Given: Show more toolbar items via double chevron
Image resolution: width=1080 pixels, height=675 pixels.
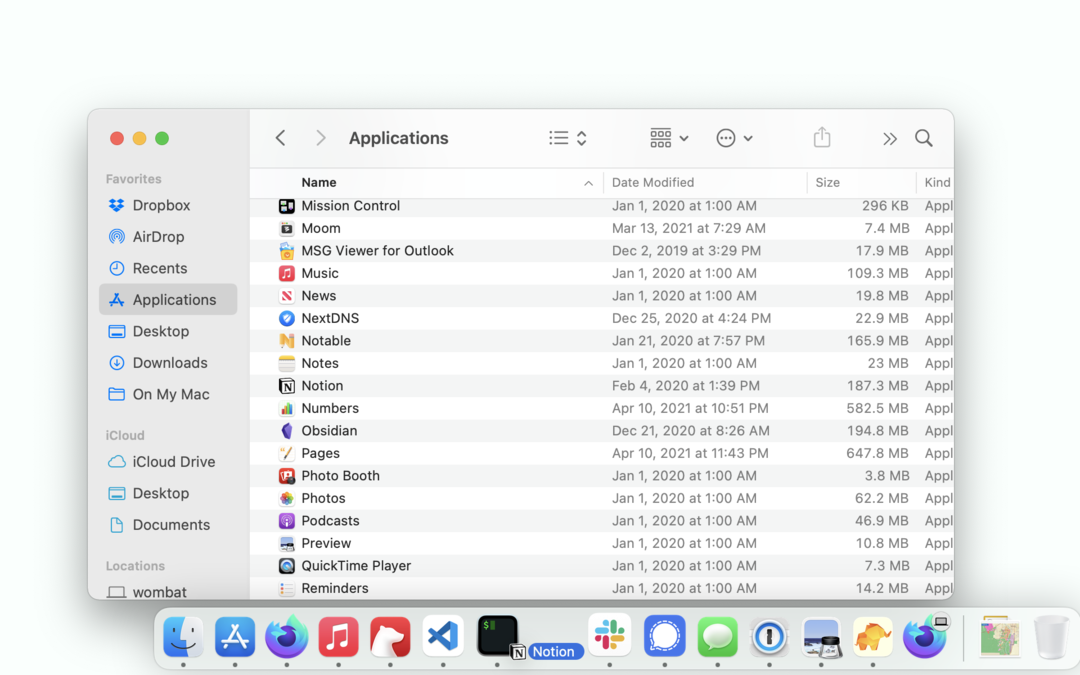Looking at the screenshot, I should coord(889,138).
